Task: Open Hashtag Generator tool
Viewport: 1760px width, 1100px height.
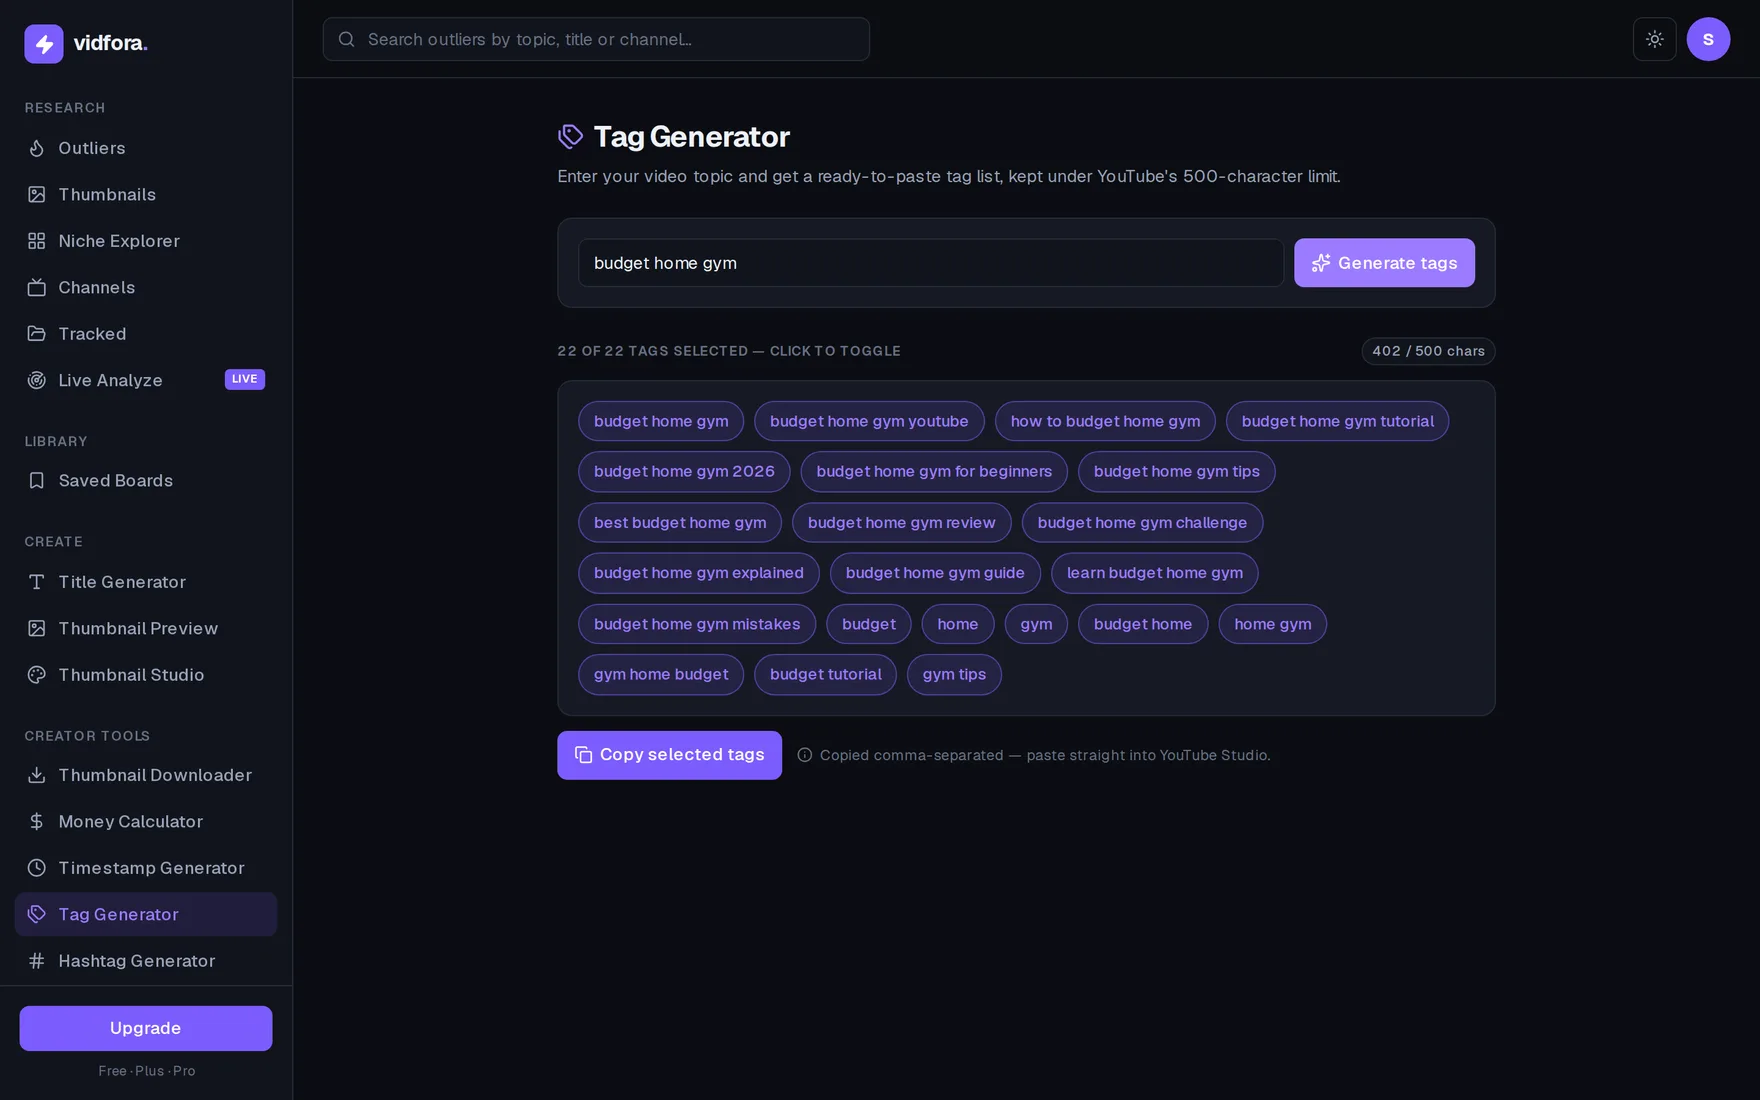Action: 146,961
